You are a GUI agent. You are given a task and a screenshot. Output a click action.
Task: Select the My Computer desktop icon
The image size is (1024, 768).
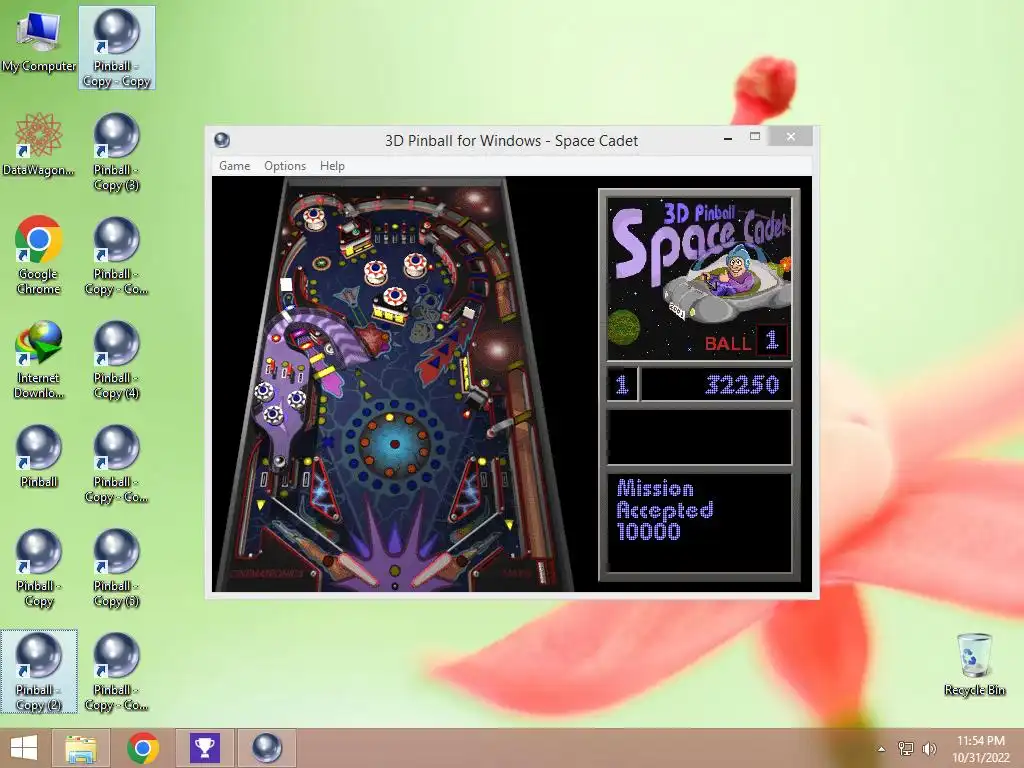pos(39,42)
